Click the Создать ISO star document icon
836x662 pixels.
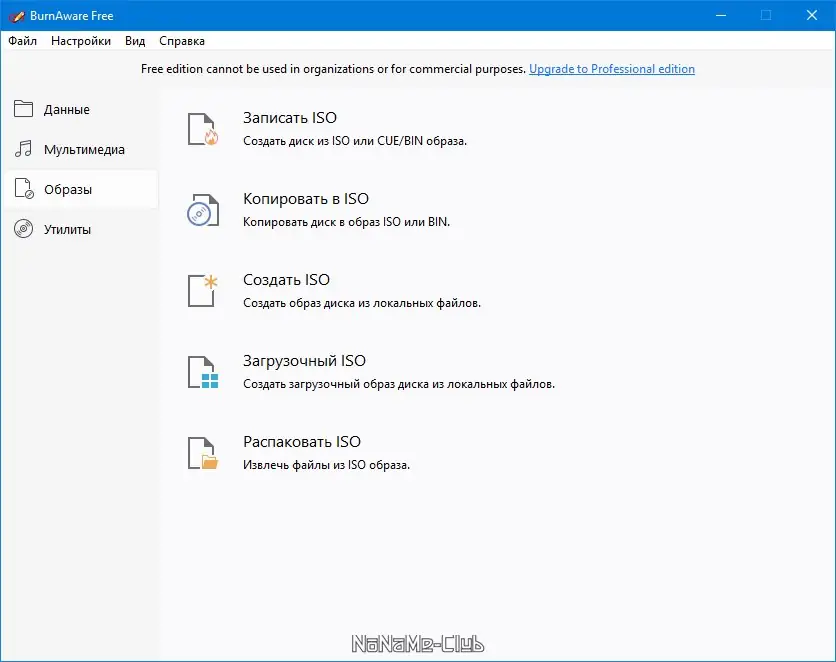click(x=203, y=290)
